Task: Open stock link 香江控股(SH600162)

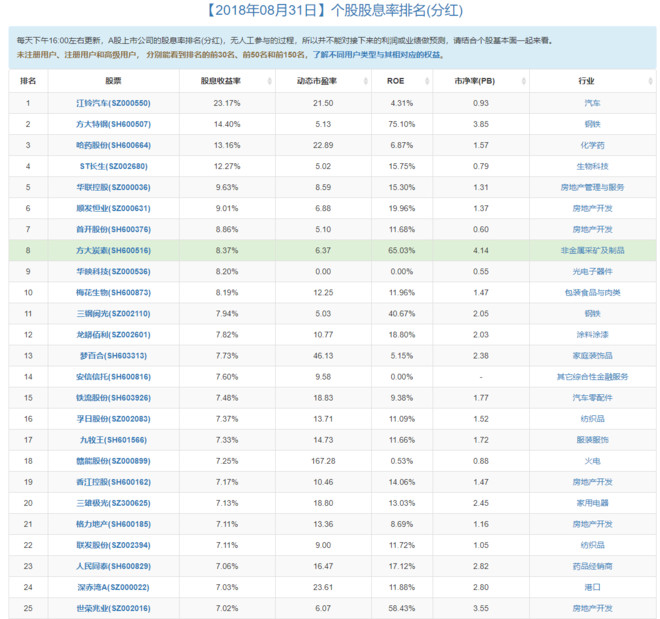Action: tap(113, 482)
